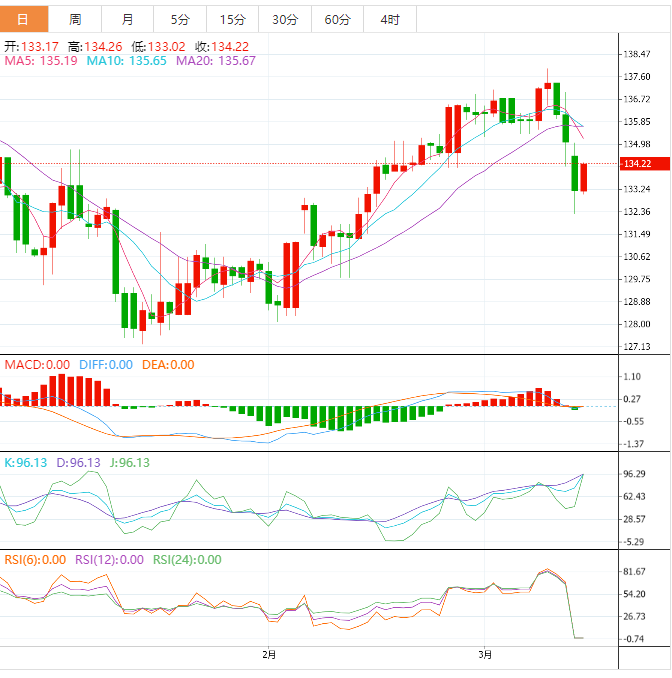This screenshot has height=678, width=672.
Task: Click the 137.60 price axis label
Action: click(x=637, y=77)
